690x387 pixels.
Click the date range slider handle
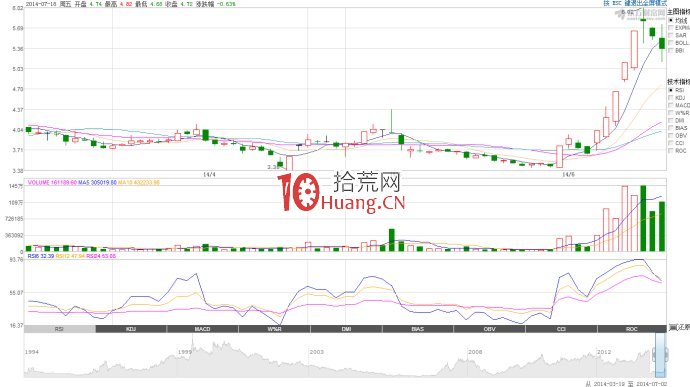click(x=660, y=354)
